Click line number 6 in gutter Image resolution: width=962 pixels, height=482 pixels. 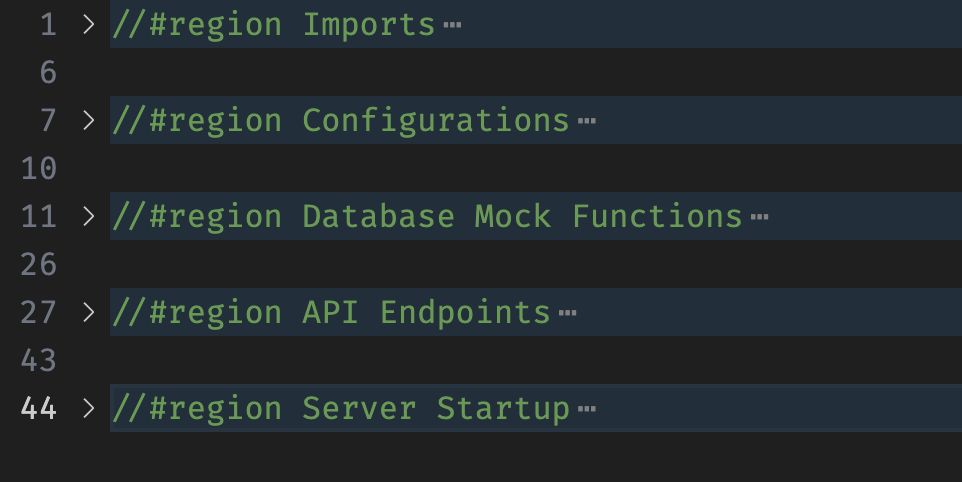(48, 72)
